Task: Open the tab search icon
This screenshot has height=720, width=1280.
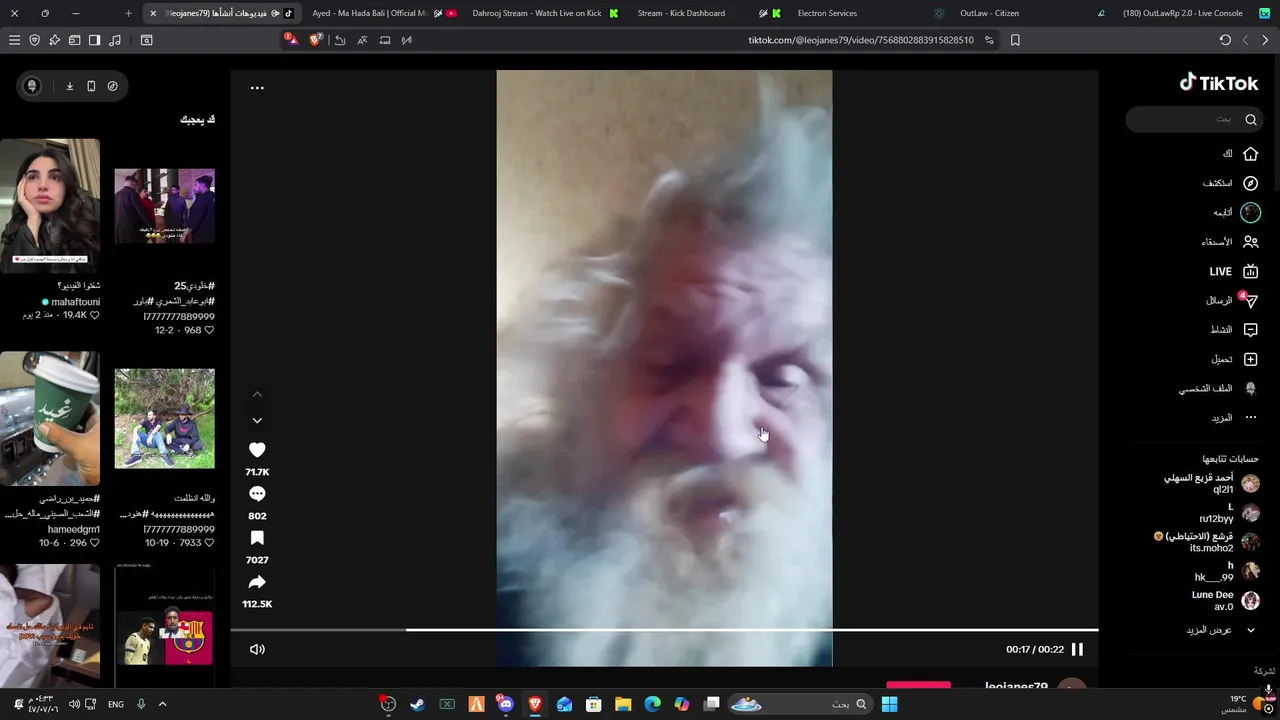Action: click(146, 40)
